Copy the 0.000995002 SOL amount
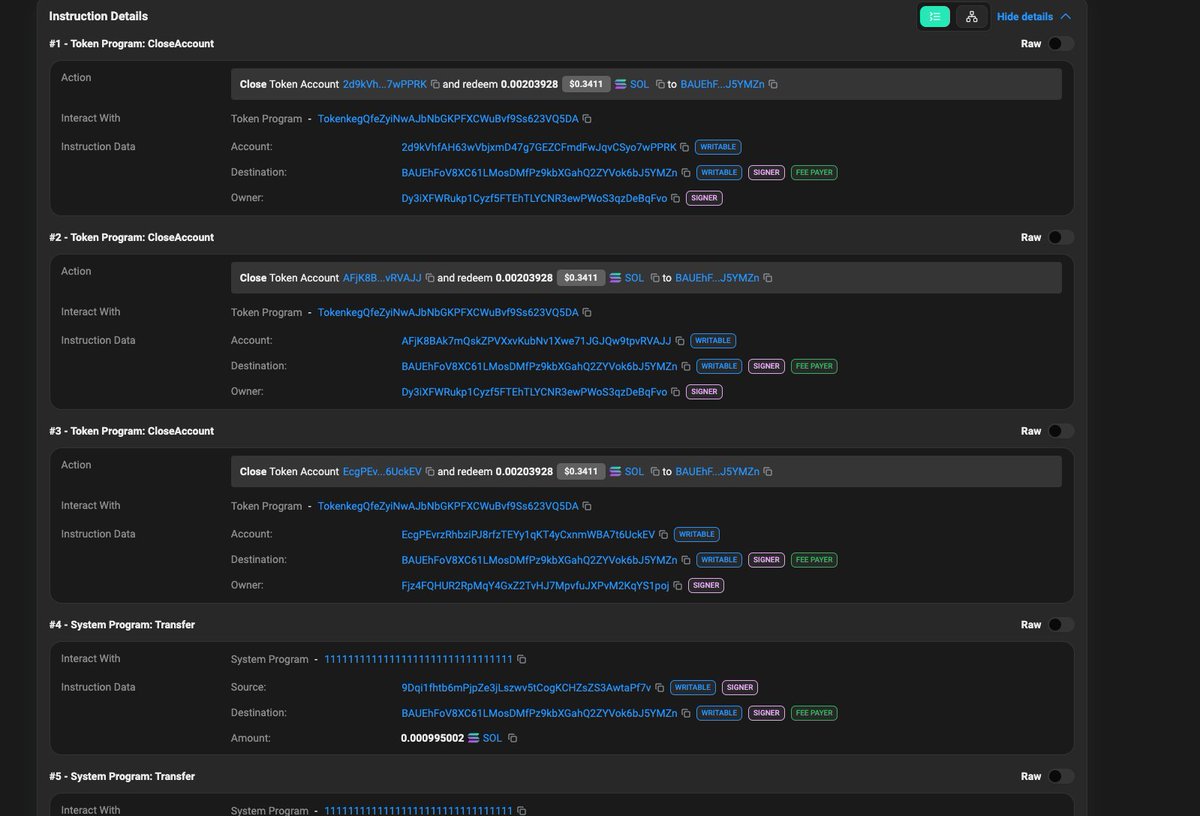This screenshot has width=1200, height=816. point(512,738)
